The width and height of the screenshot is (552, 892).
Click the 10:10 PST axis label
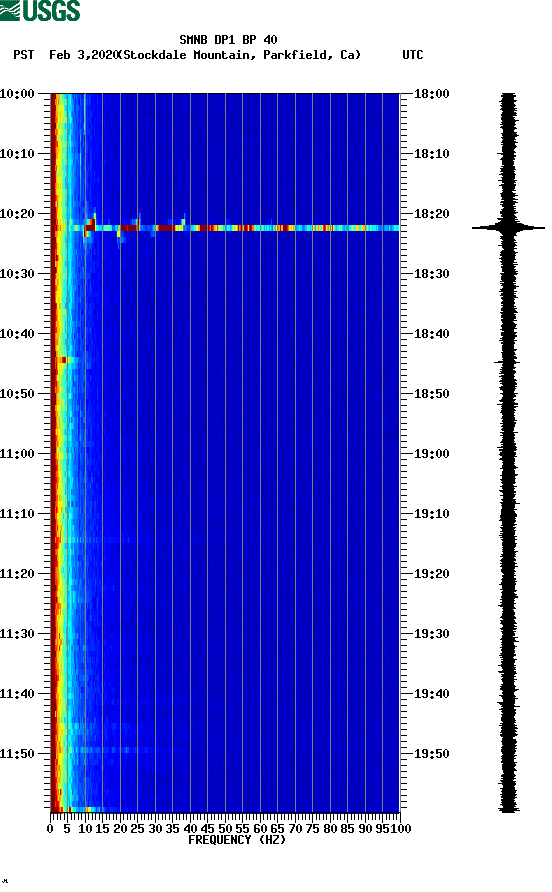17,154
